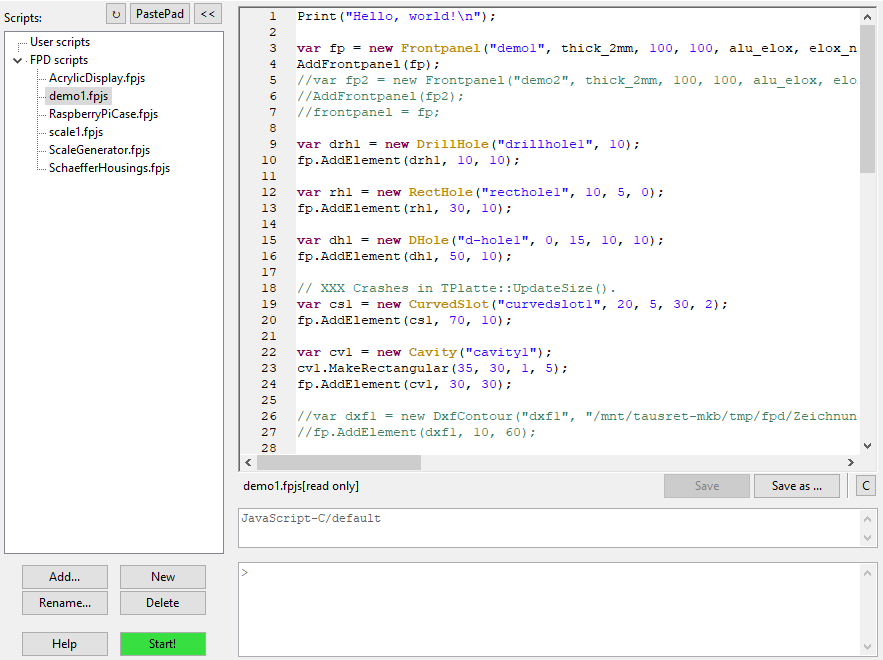Viewport: 883px width, 660px height.
Task: Click the Add... button
Action: [x=64, y=577]
